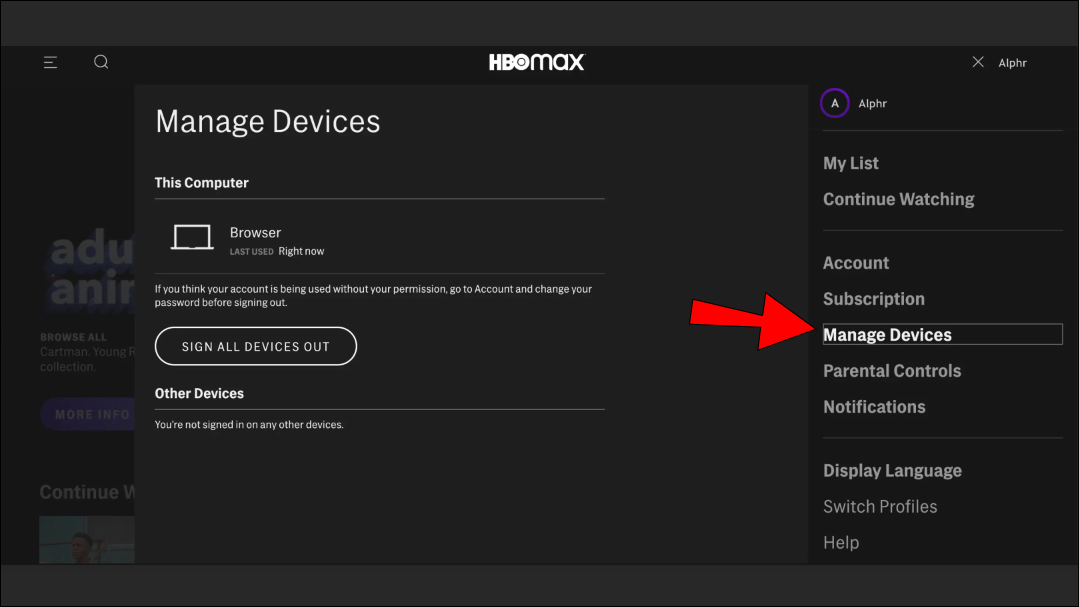Open the hamburger menu

51,61
